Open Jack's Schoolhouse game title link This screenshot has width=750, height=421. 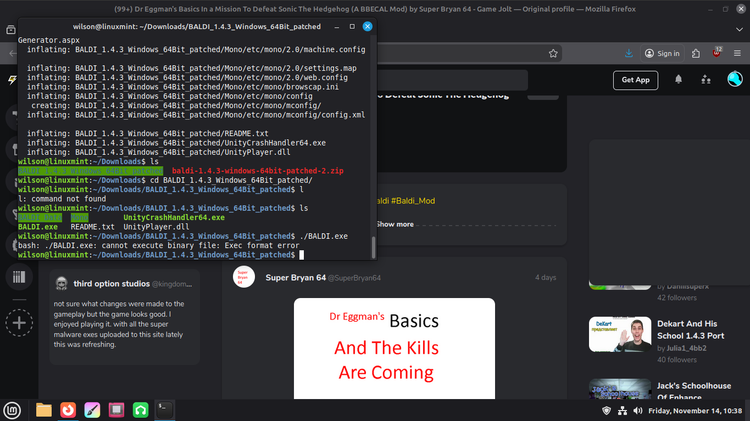[x=694, y=391]
